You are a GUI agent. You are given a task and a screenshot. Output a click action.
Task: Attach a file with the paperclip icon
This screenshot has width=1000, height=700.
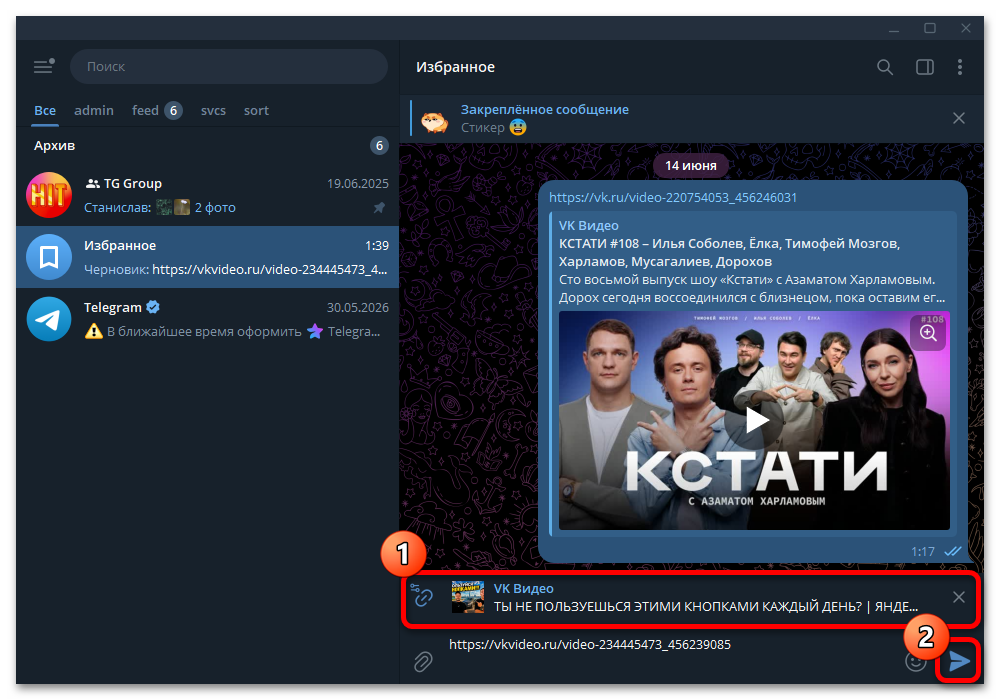click(423, 662)
